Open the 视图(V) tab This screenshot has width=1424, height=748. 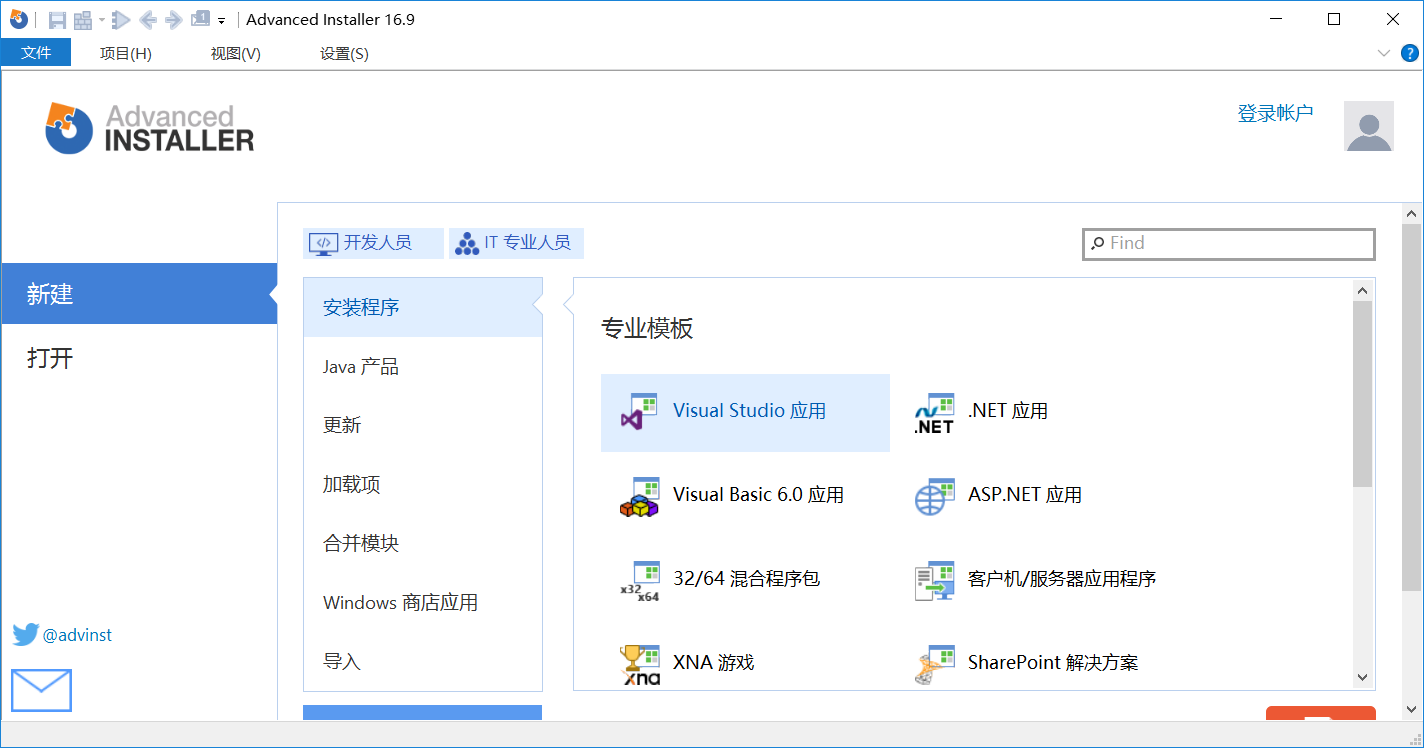coord(236,53)
